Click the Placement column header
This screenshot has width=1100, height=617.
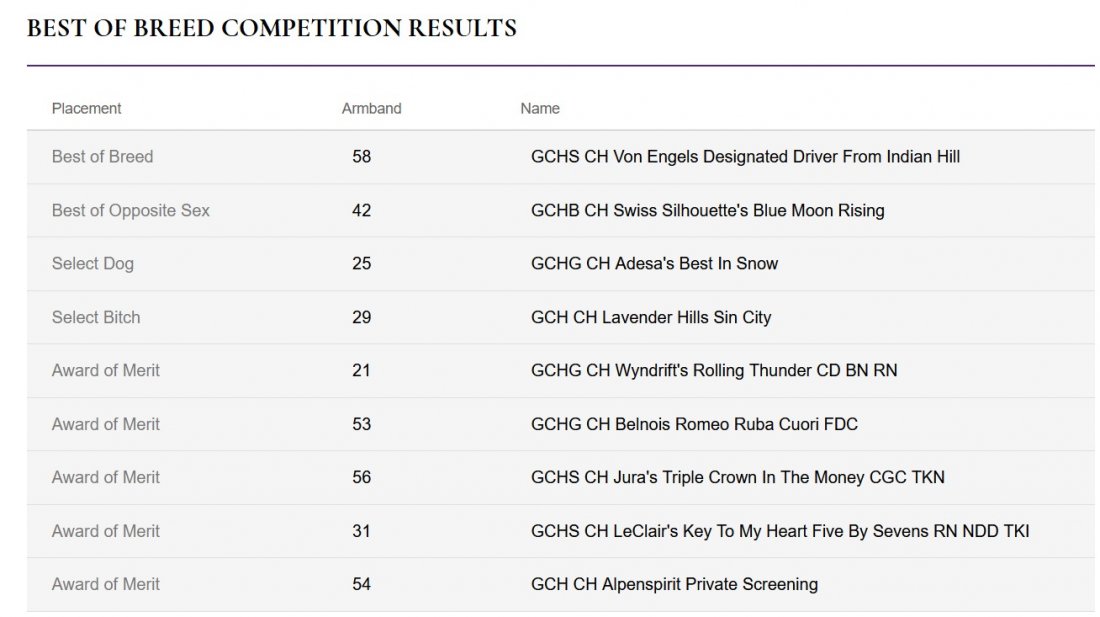86,109
